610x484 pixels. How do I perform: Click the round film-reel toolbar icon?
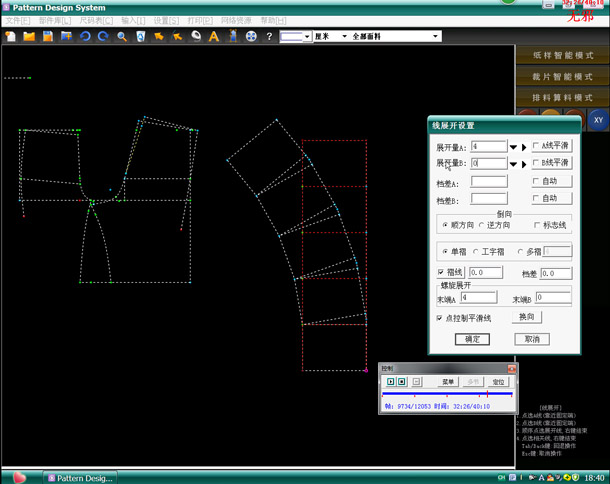251,36
